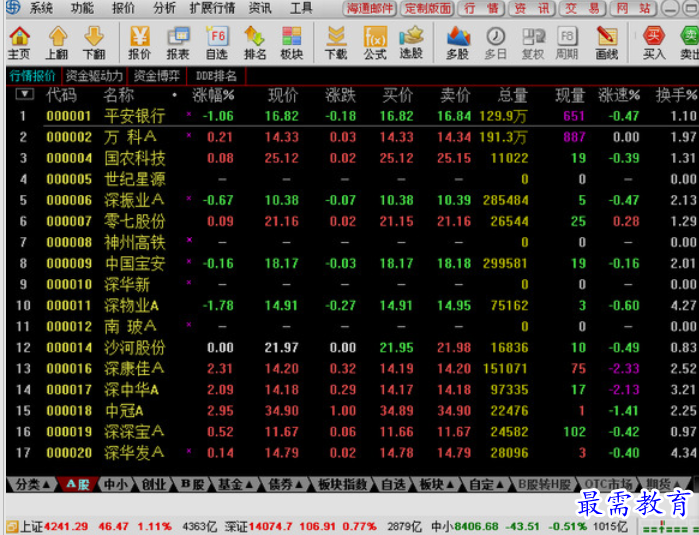
Task: Click the 上翻 page-up arrow icon
Action: (57, 43)
